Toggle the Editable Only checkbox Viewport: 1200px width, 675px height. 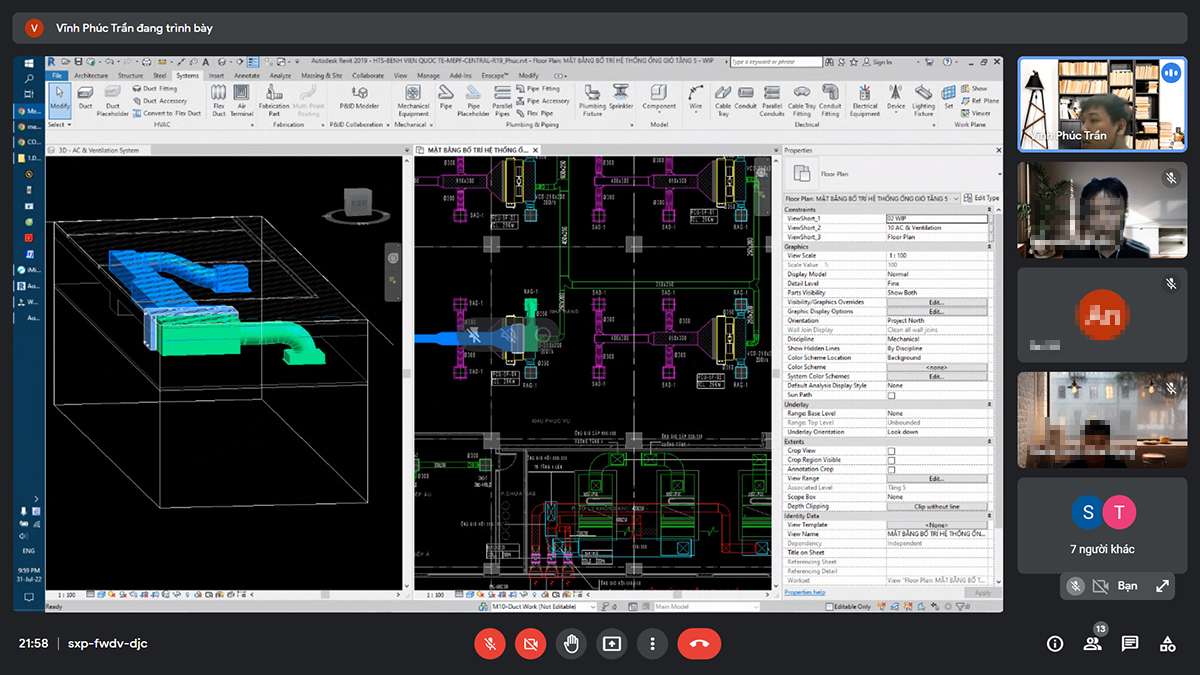(x=829, y=606)
